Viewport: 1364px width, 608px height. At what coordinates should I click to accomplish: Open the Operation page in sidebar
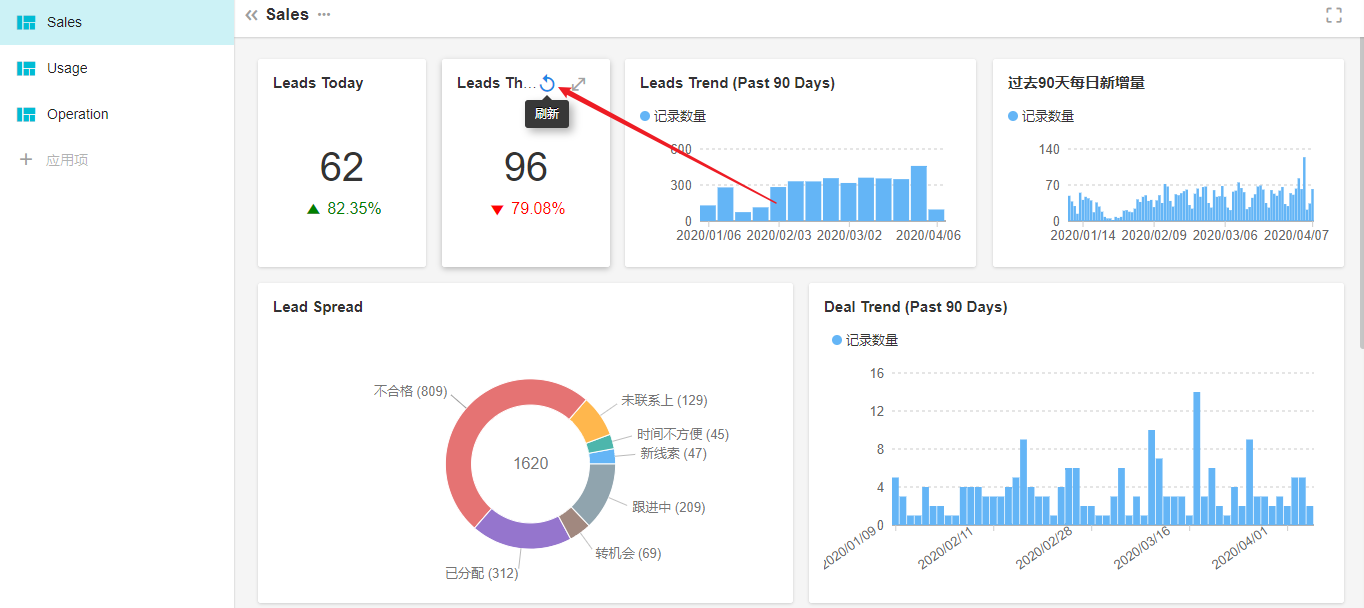(117, 114)
